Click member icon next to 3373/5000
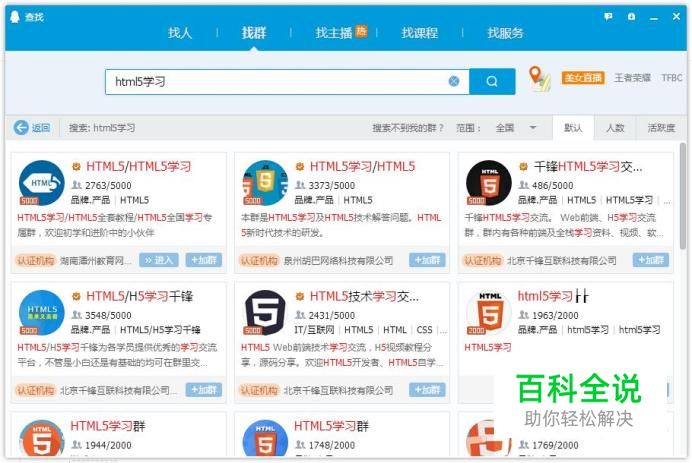This screenshot has height=463, width=692. pos(301,185)
